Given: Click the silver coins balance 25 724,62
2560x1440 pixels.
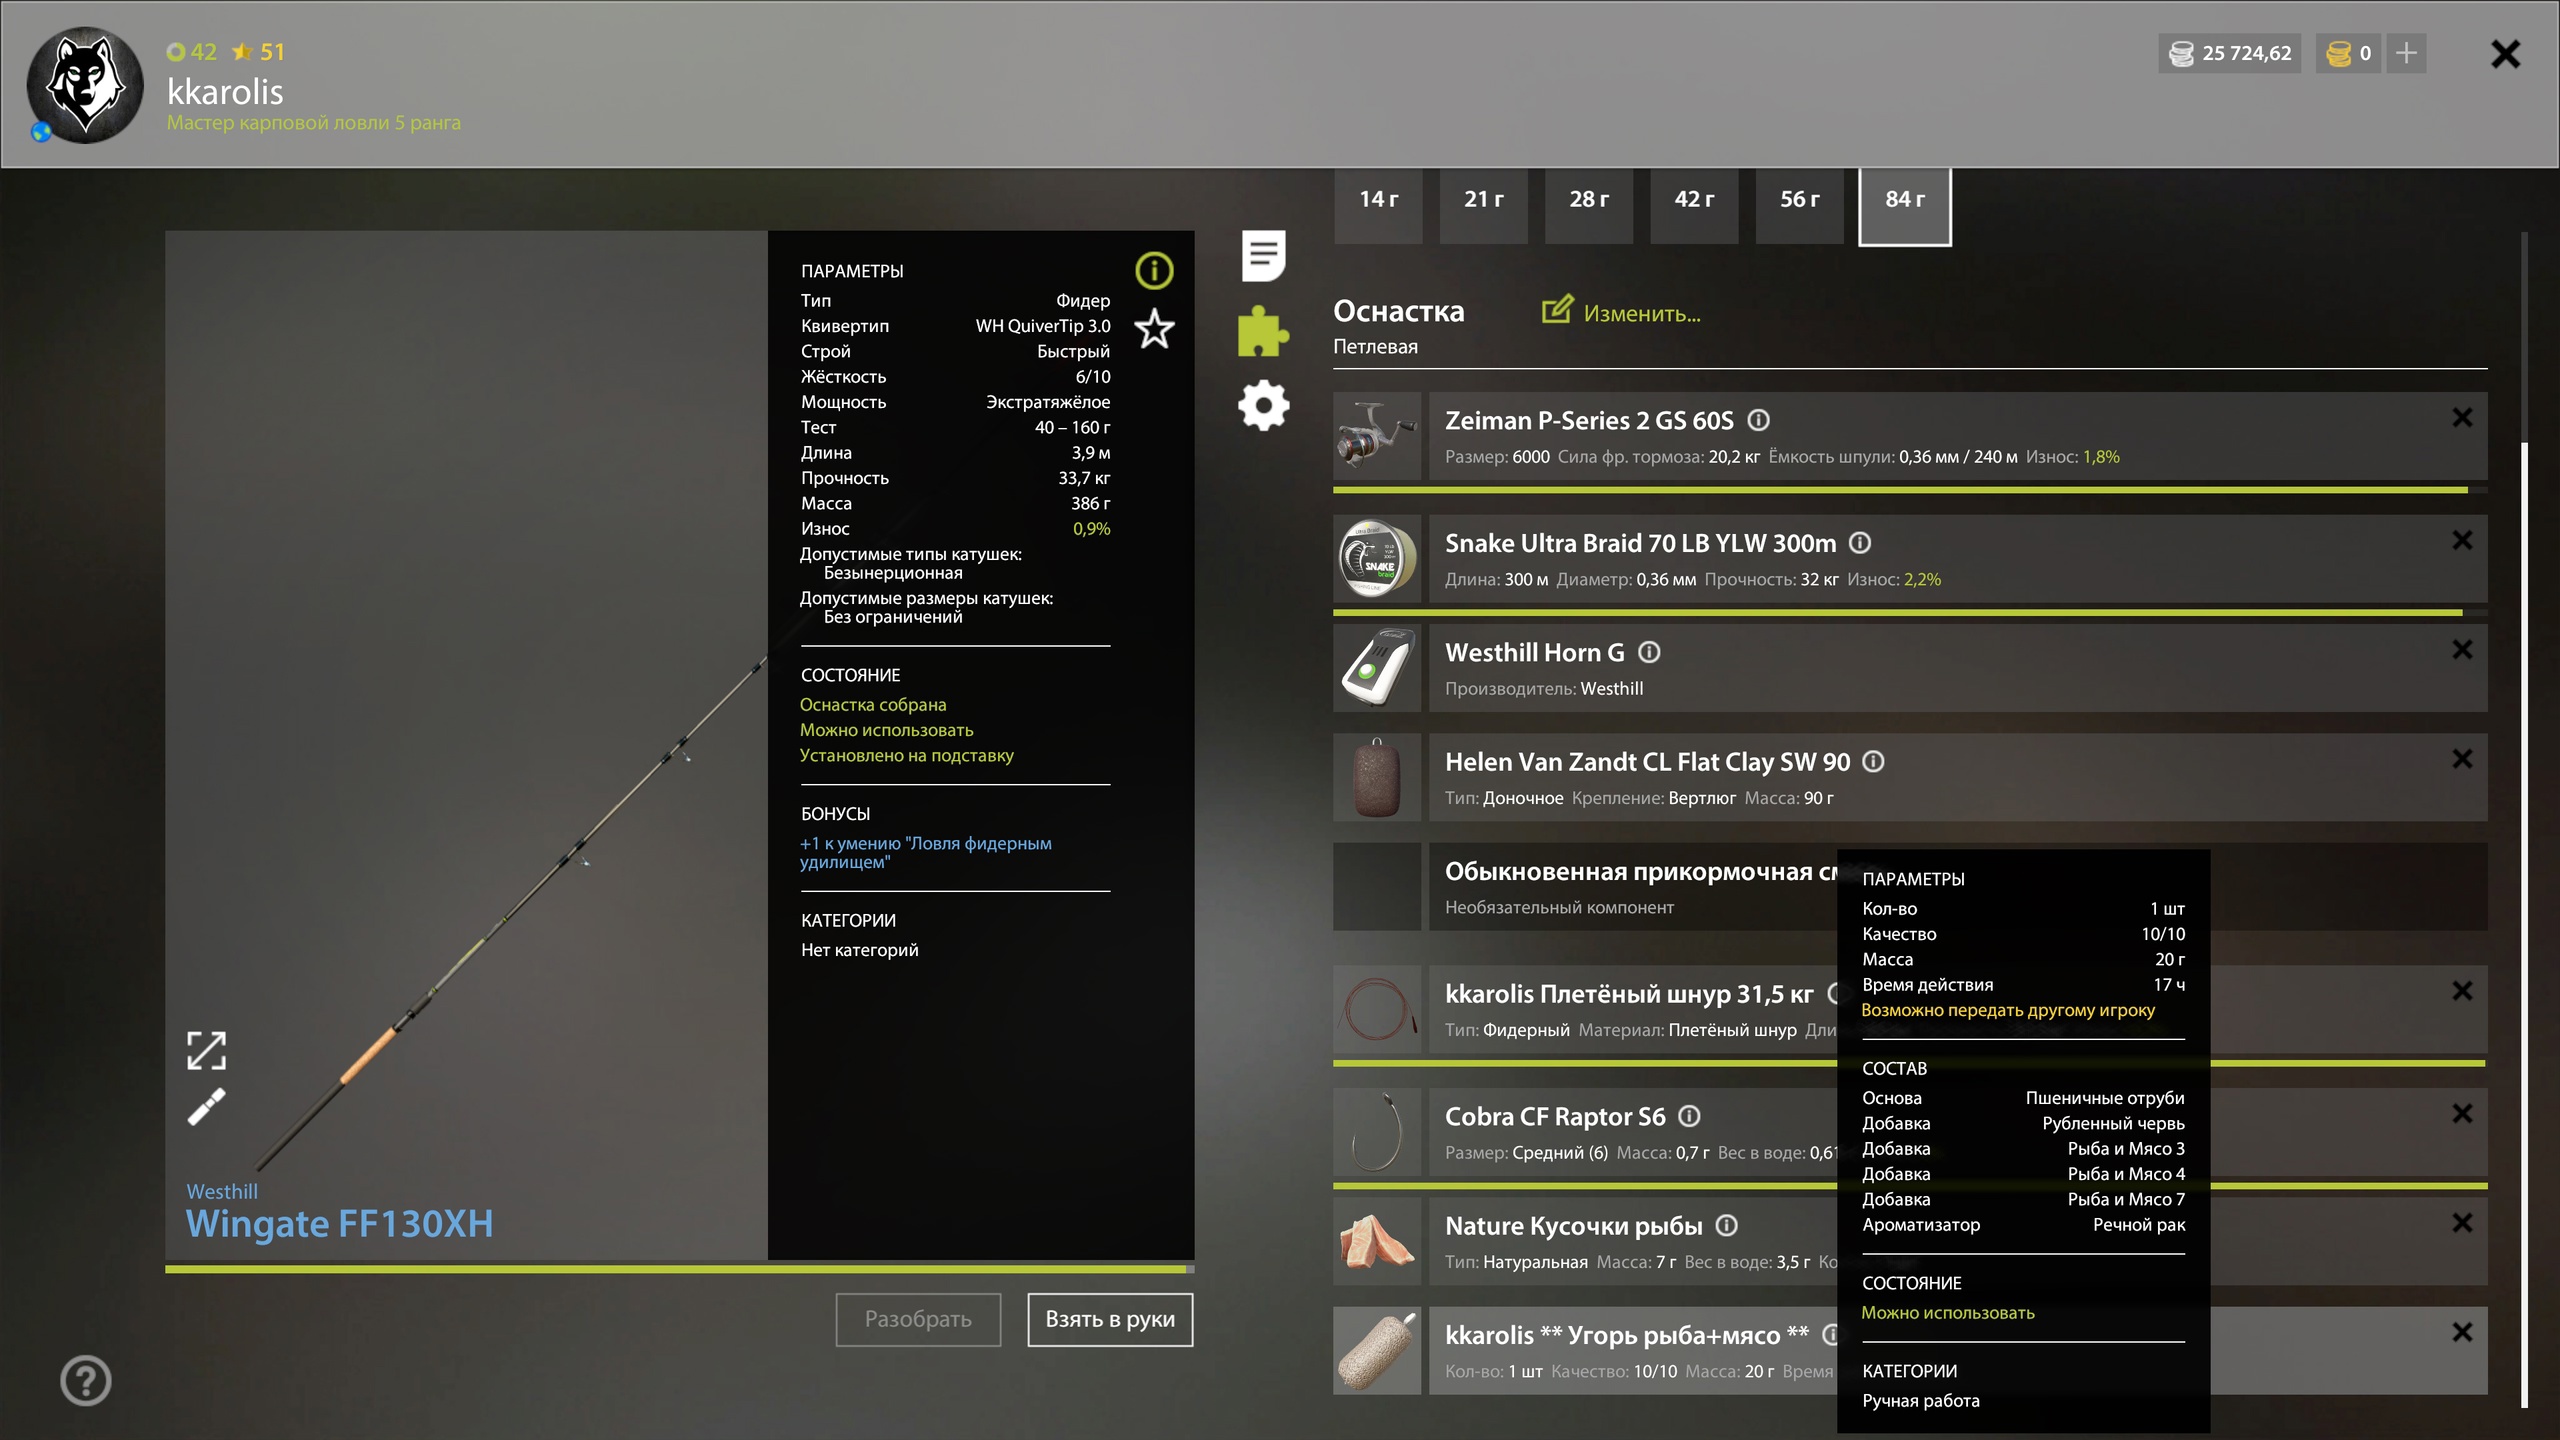Looking at the screenshot, I should click(x=2229, y=53).
